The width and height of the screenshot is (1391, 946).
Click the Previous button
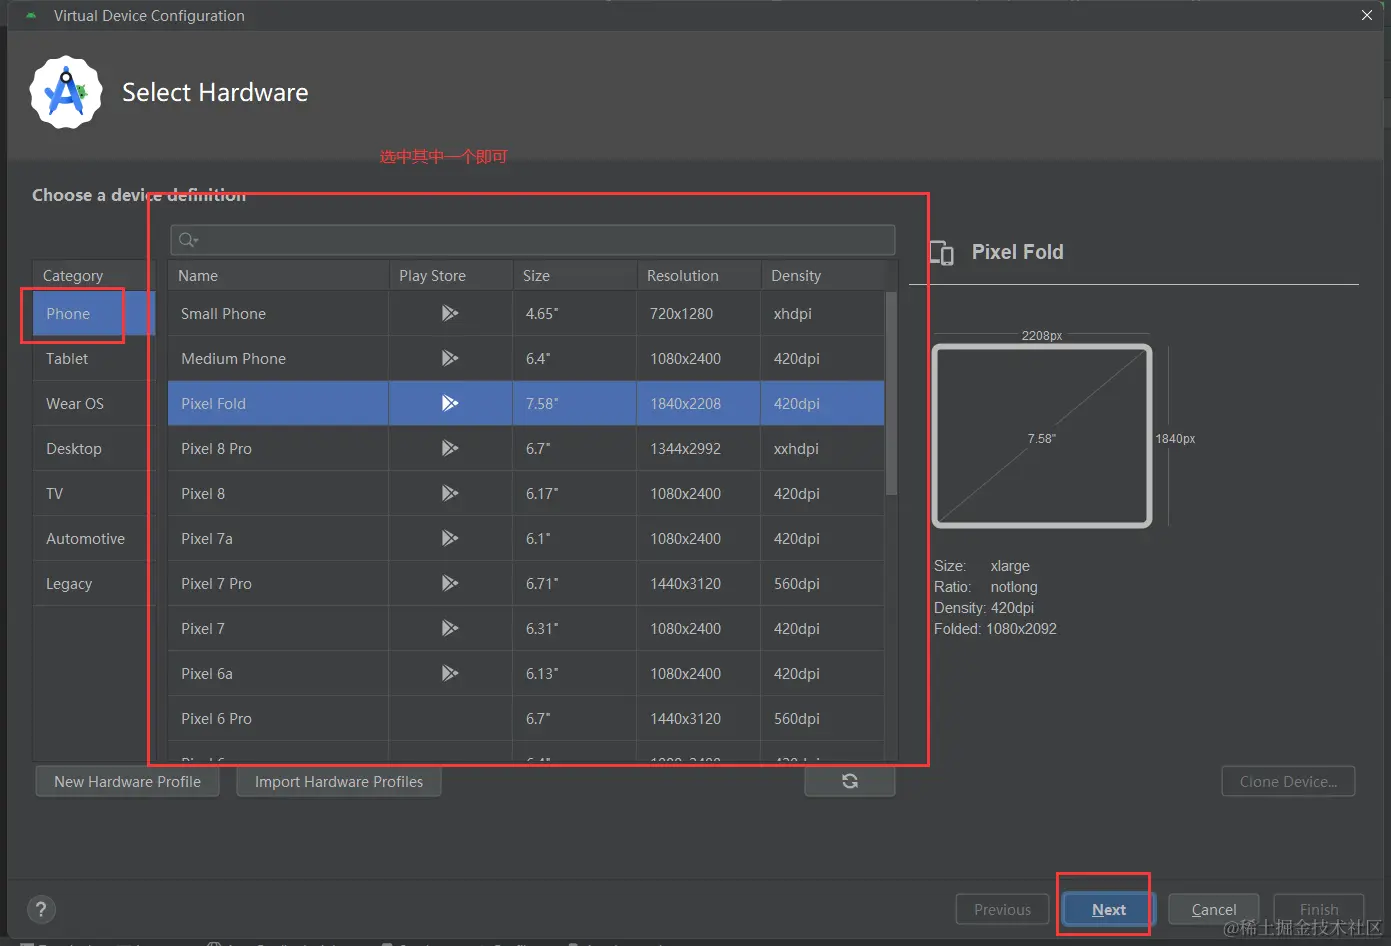pyautogui.click(x=1002, y=909)
